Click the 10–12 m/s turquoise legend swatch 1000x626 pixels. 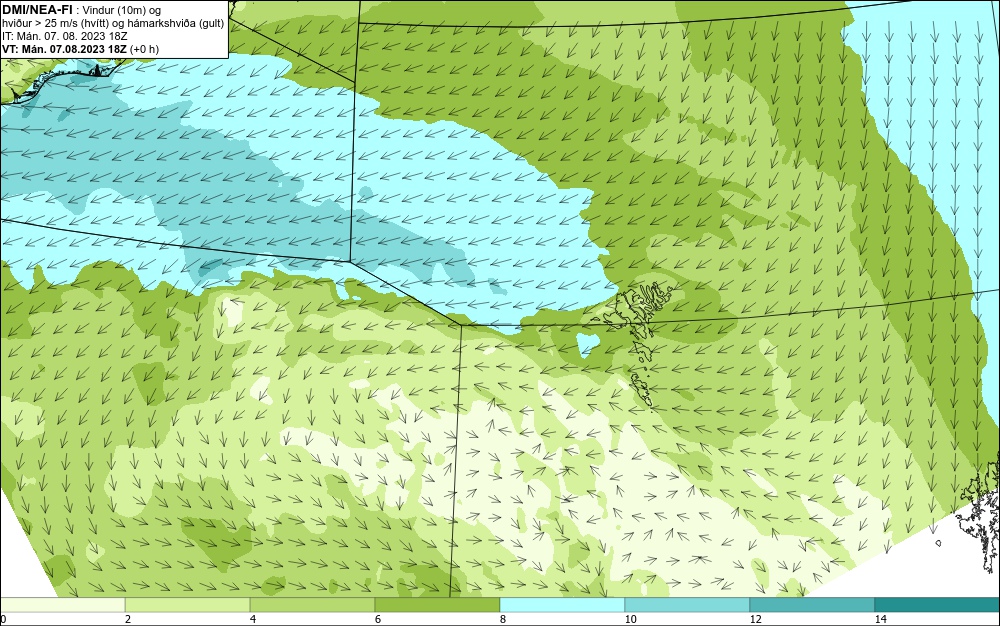[687, 605]
